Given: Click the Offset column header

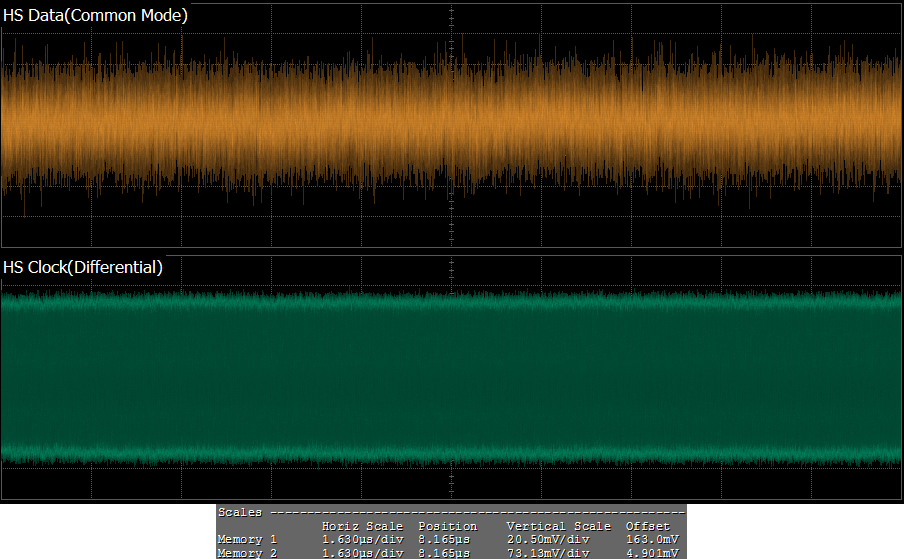Looking at the screenshot, I should coord(647,526).
